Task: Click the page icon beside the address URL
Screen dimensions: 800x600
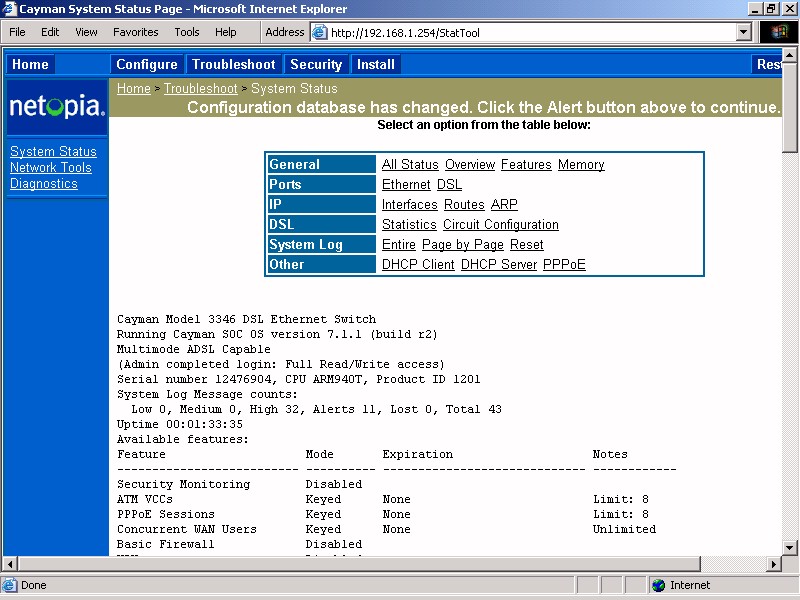Action: 319,32
